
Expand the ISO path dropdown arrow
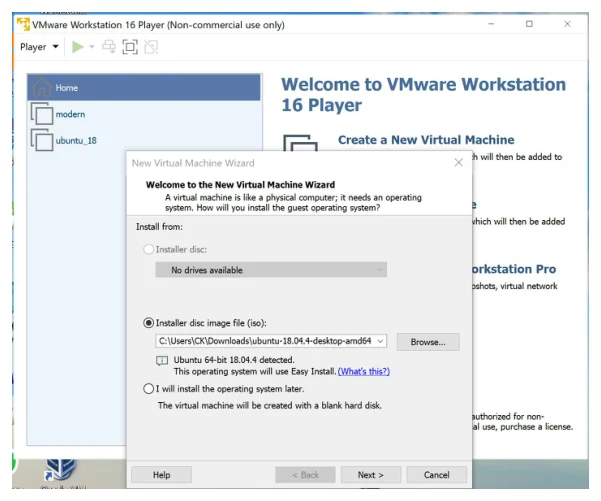coord(380,341)
